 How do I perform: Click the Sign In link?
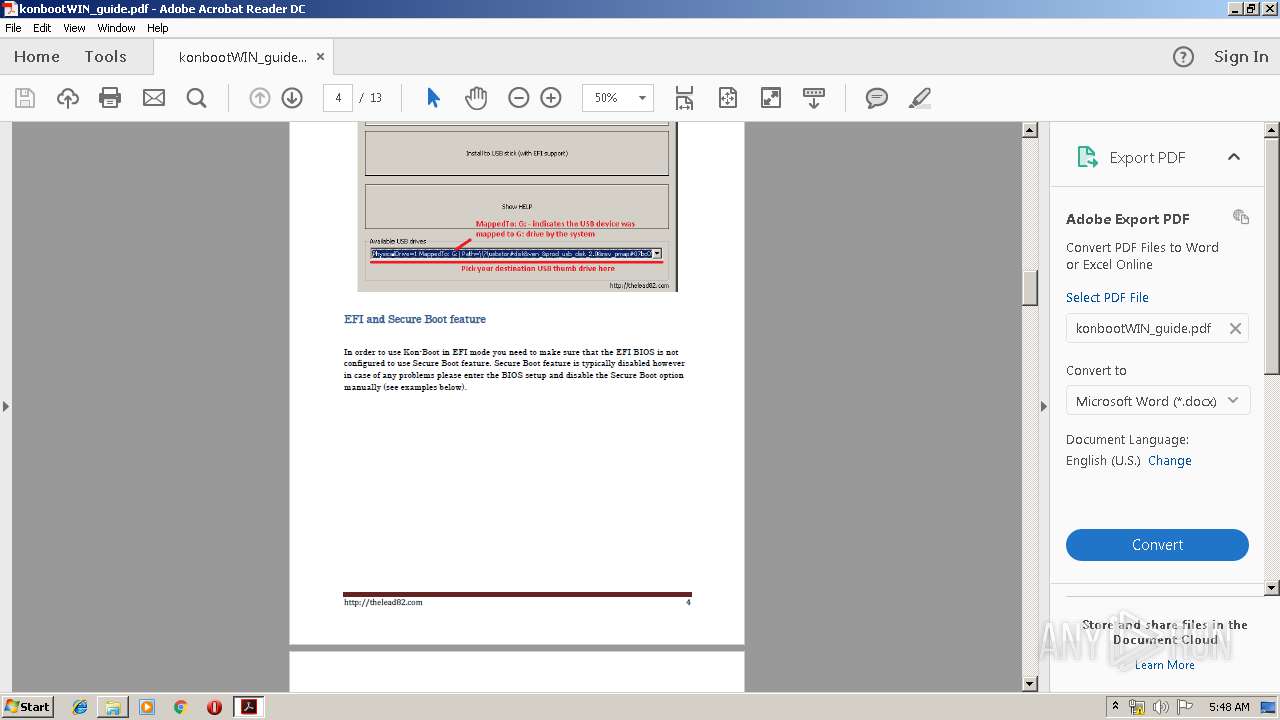click(1241, 57)
